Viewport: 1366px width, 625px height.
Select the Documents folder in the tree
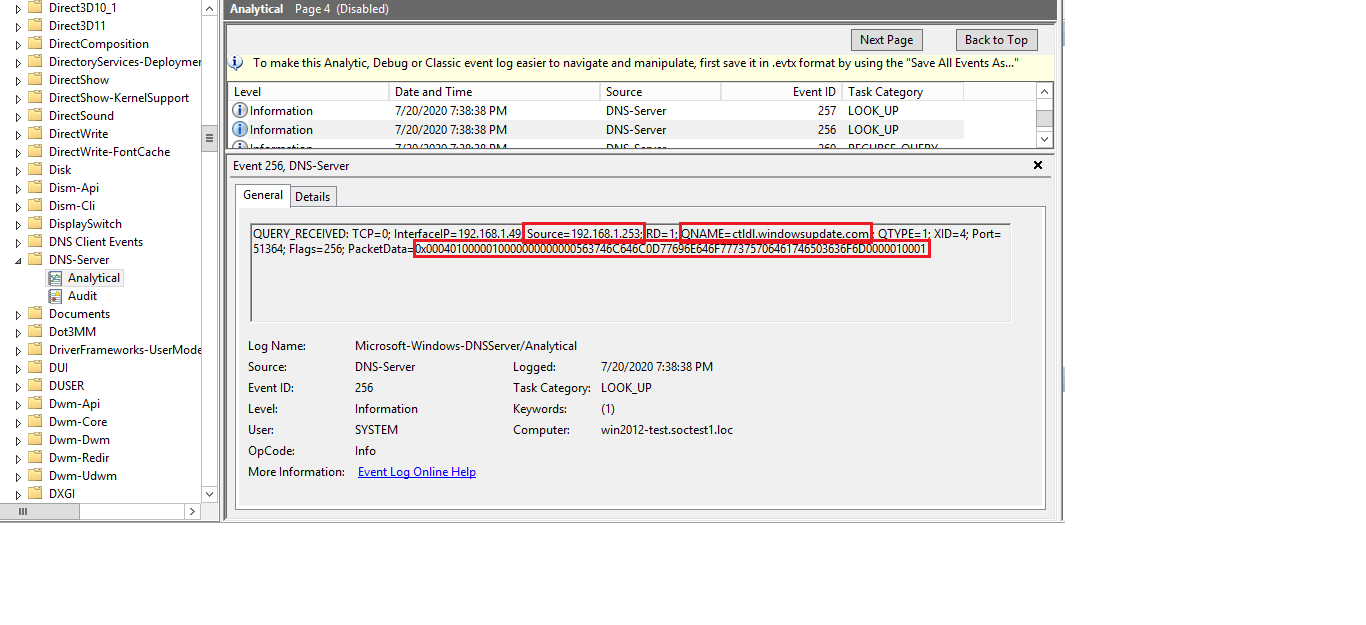[x=81, y=313]
